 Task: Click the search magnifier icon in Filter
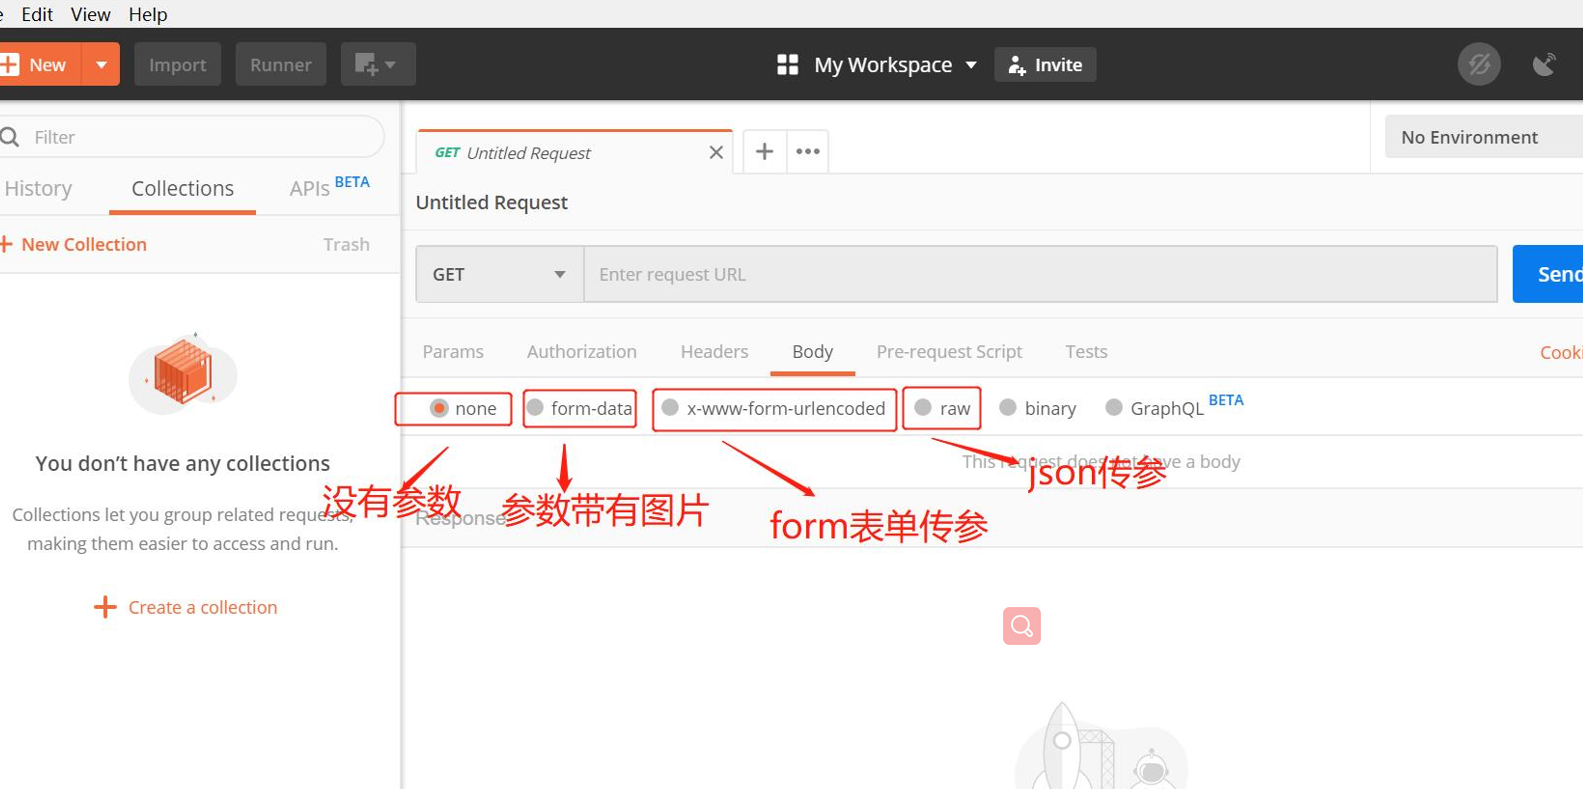point(11,137)
